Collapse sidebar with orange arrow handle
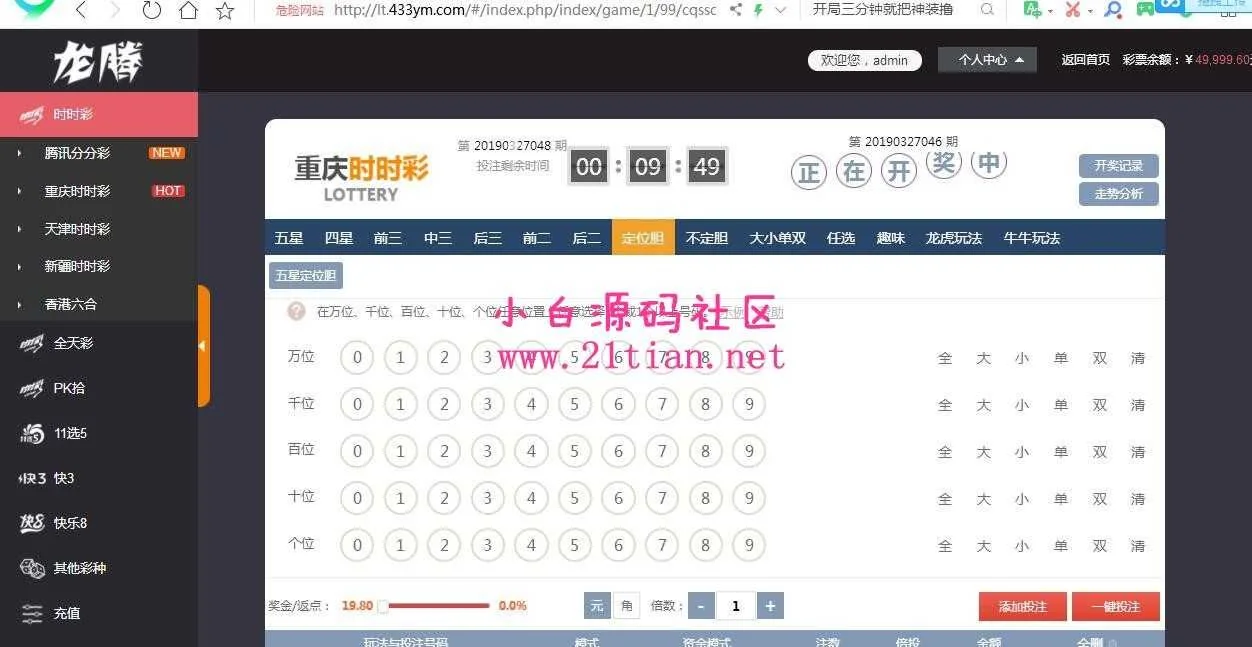This screenshot has width=1252, height=647. [203, 346]
